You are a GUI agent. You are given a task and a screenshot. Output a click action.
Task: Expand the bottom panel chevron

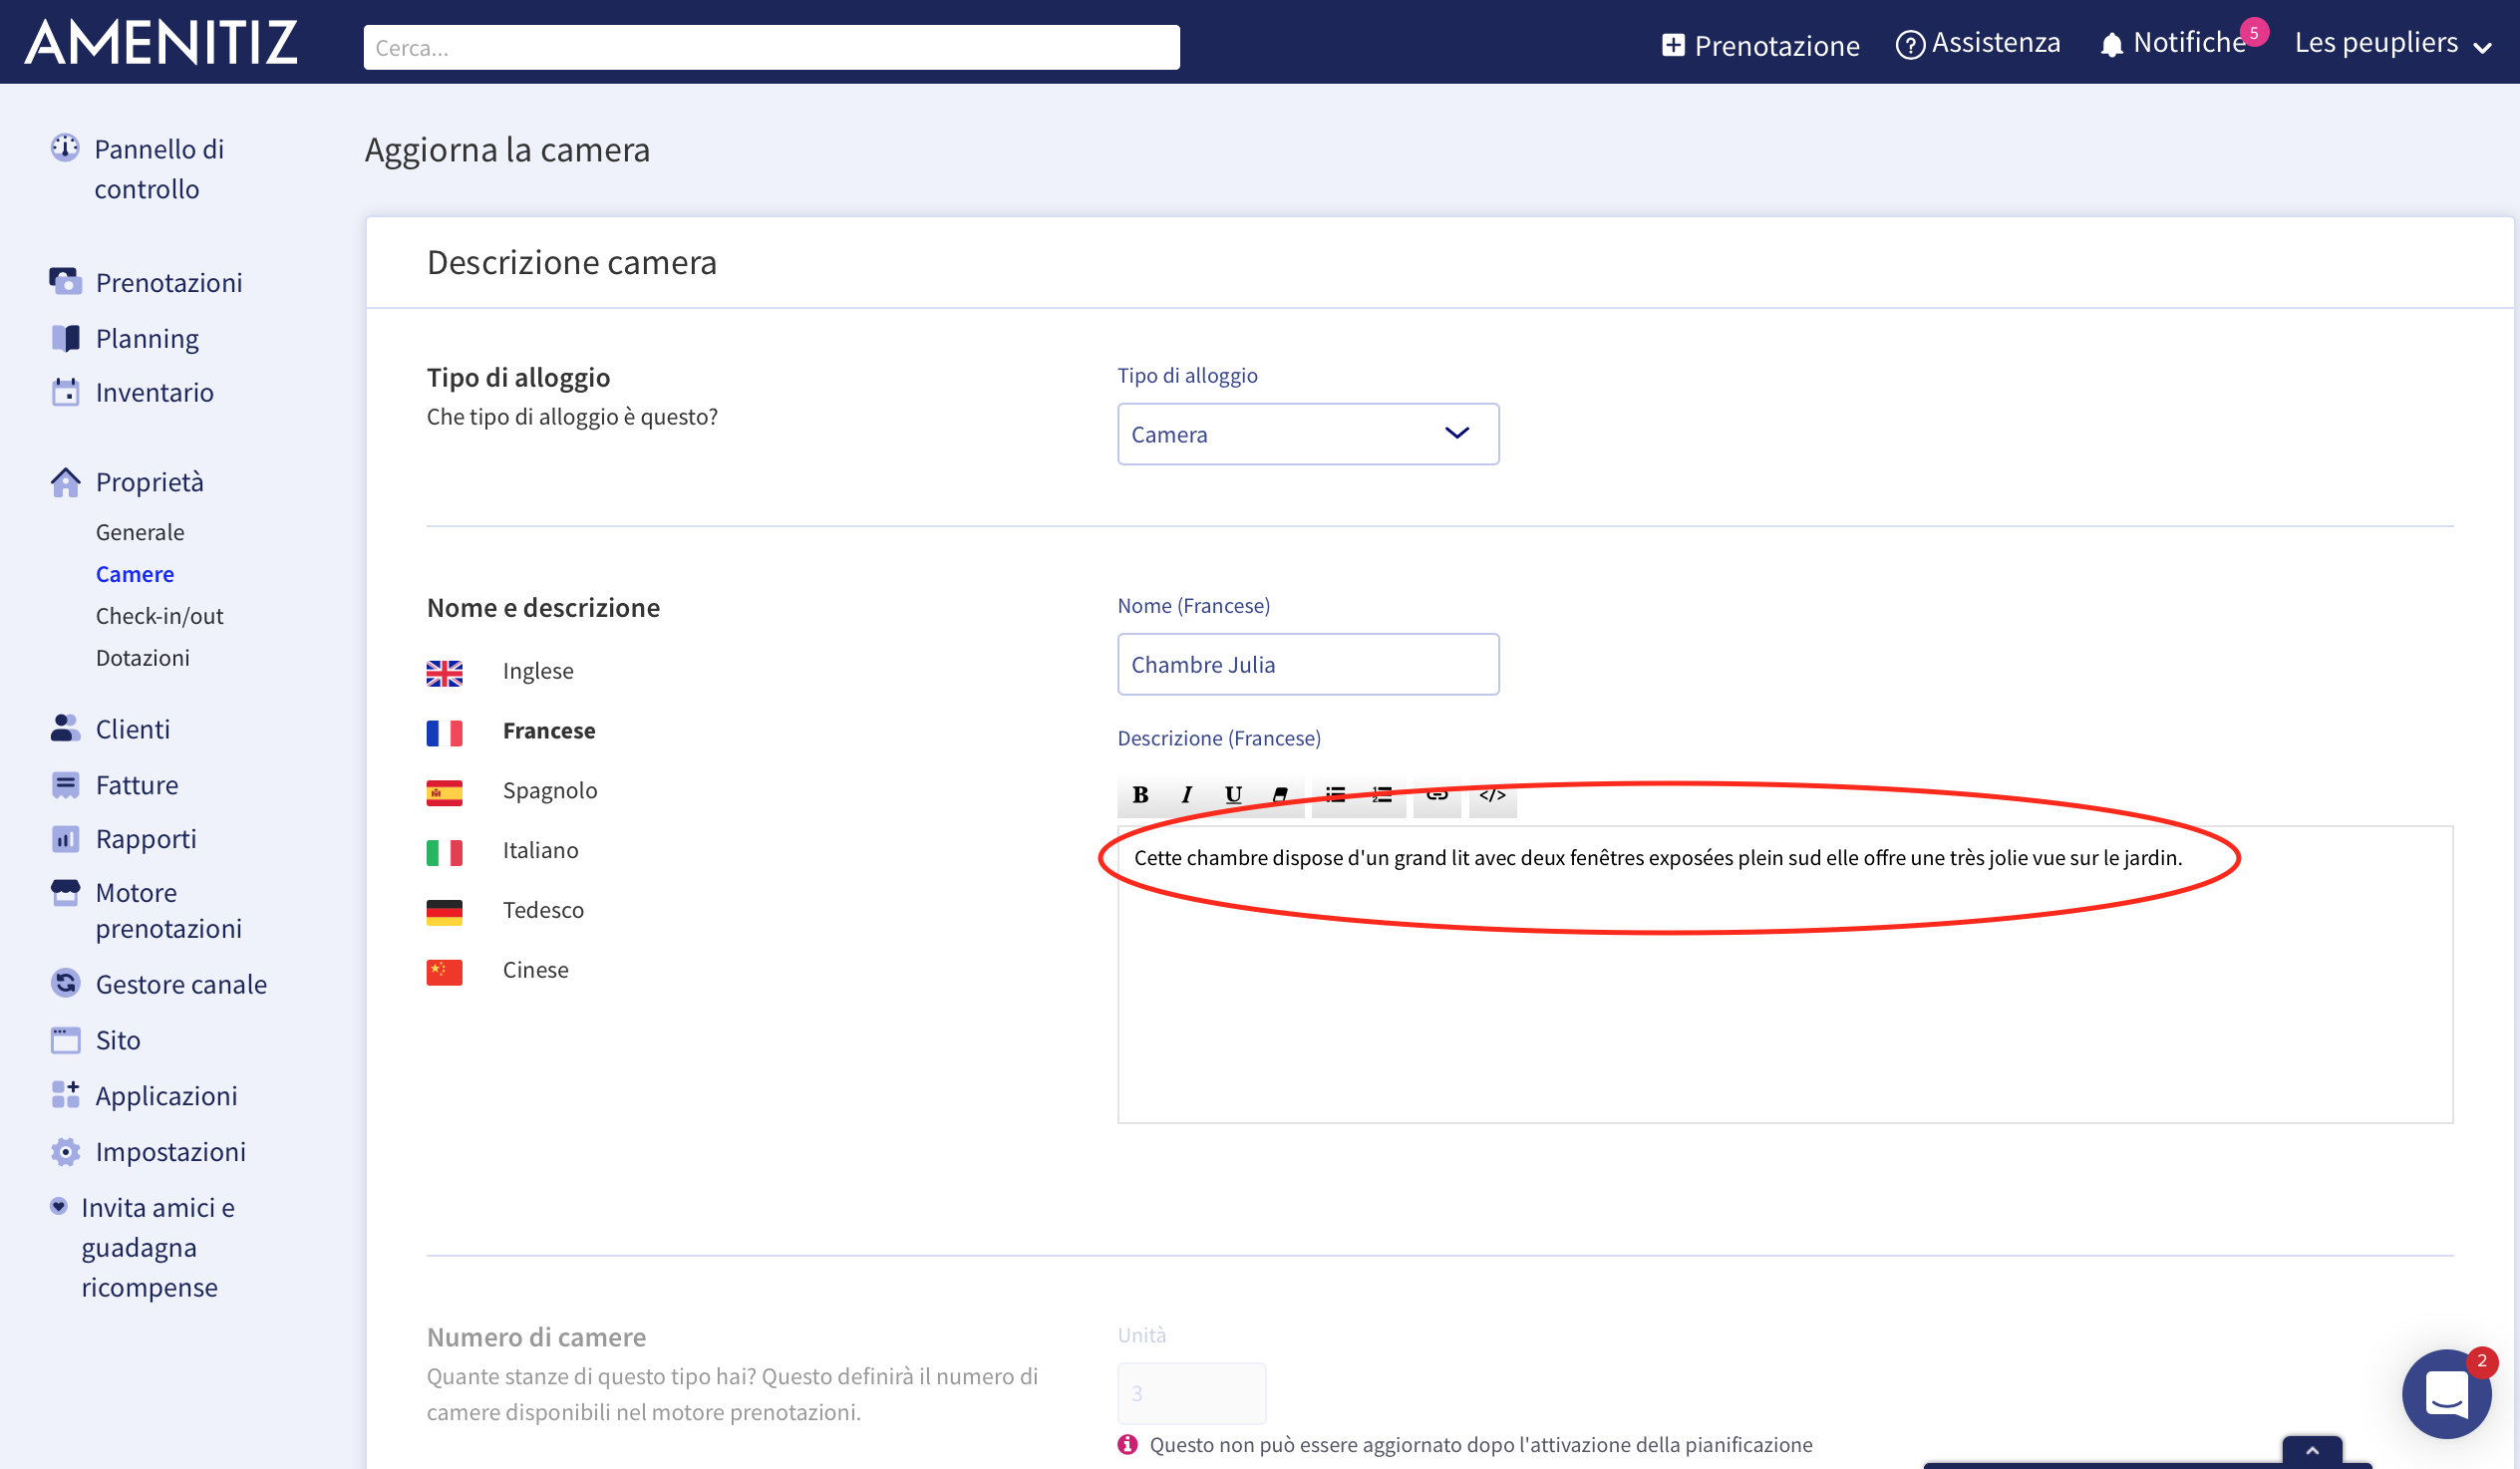tap(2311, 1450)
